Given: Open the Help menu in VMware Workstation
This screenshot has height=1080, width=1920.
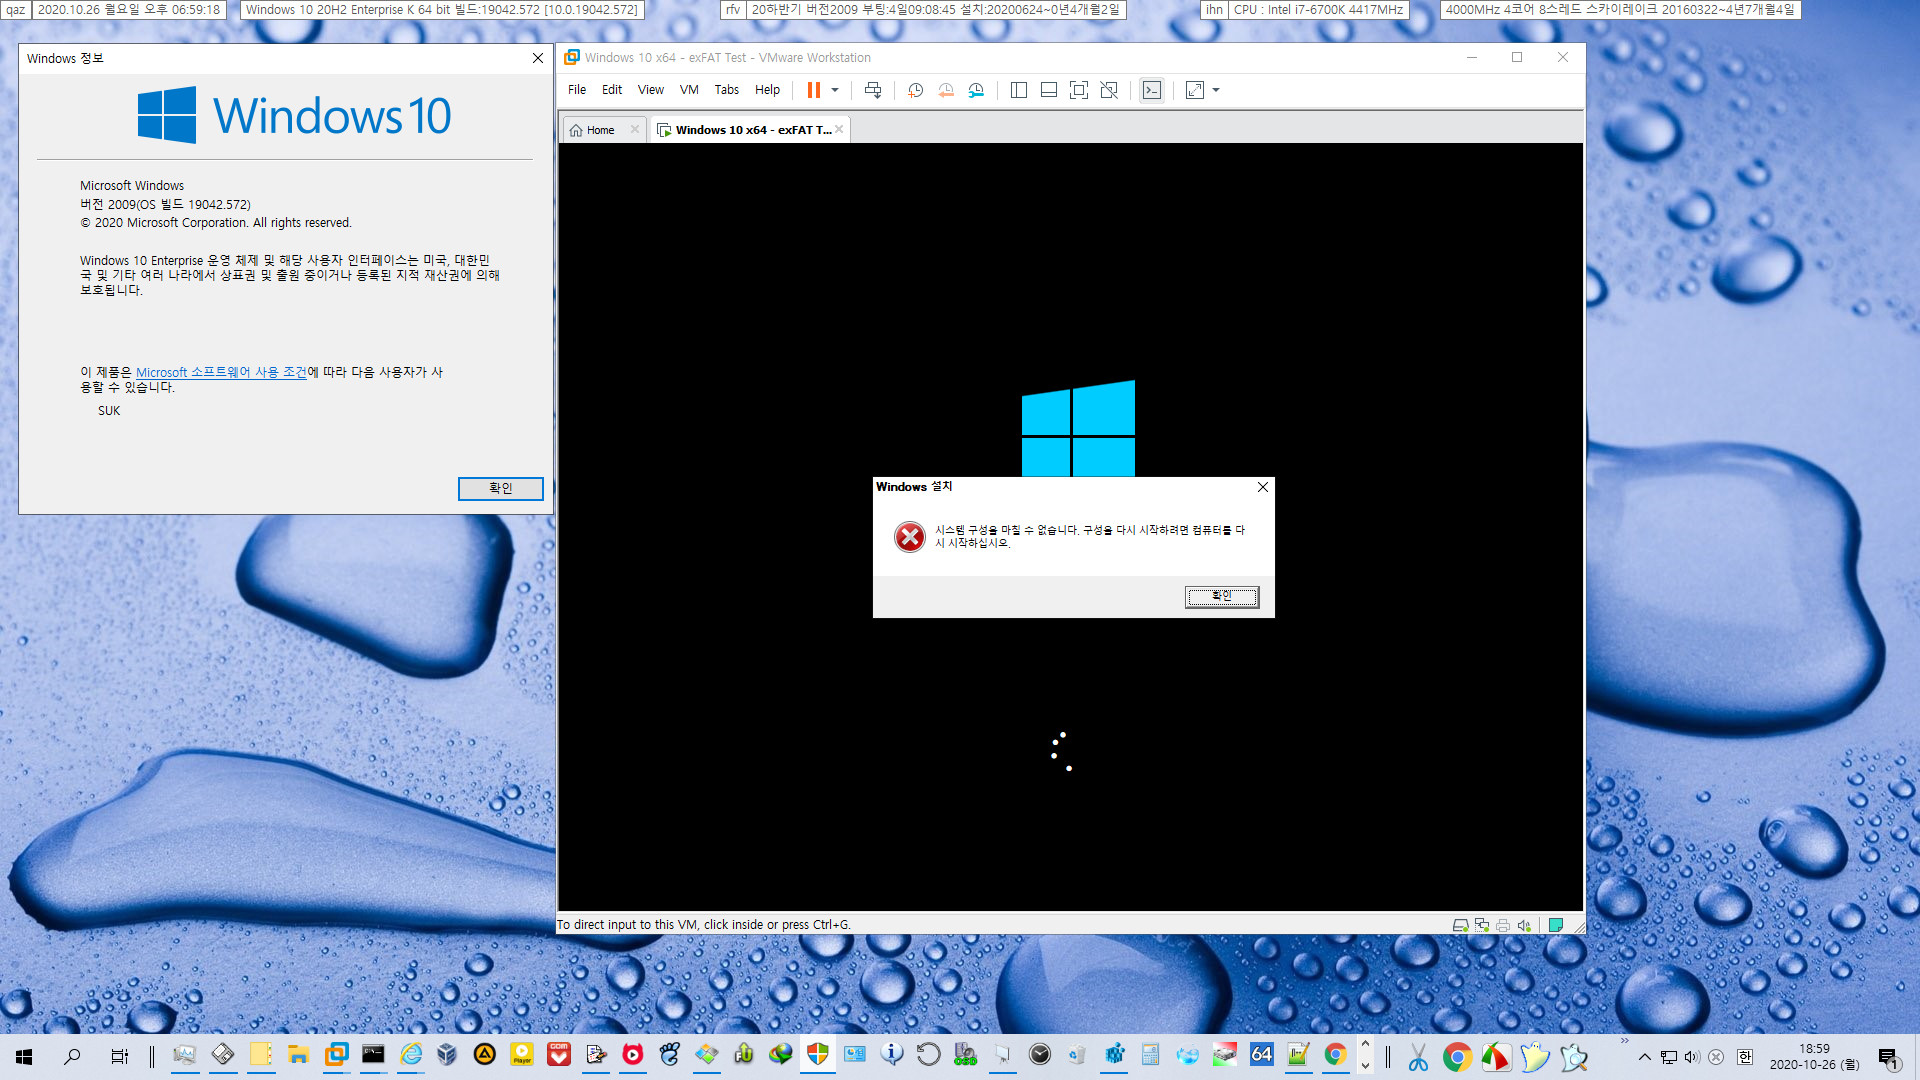Looking at the screenshot, I should pos(767,90).
